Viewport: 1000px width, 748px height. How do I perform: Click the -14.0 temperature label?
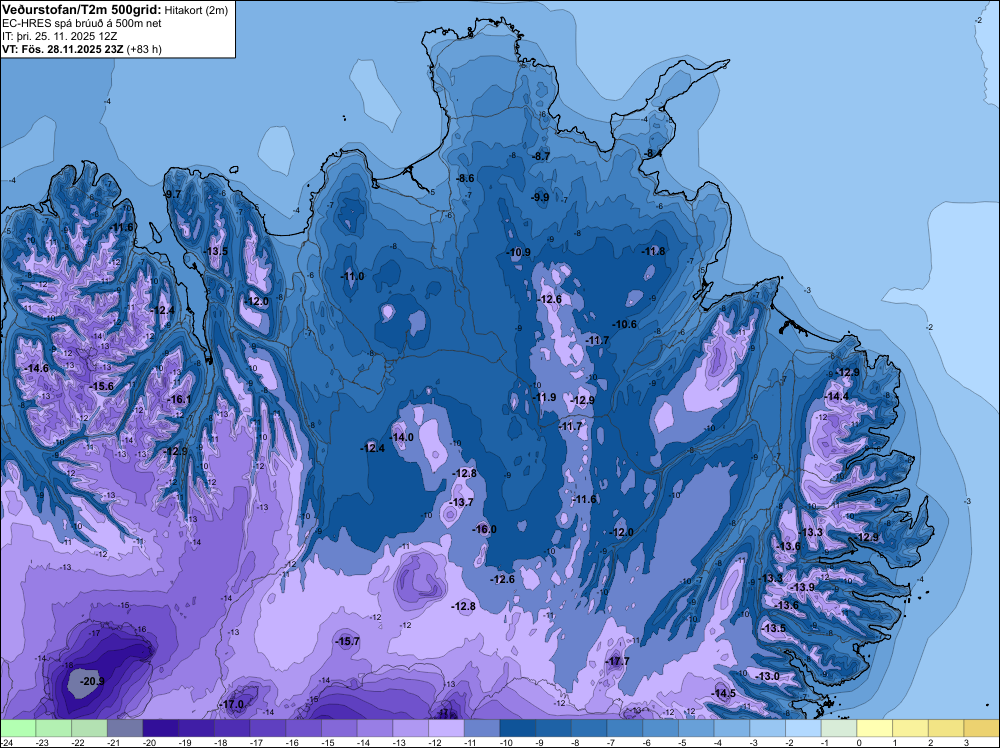402,437
